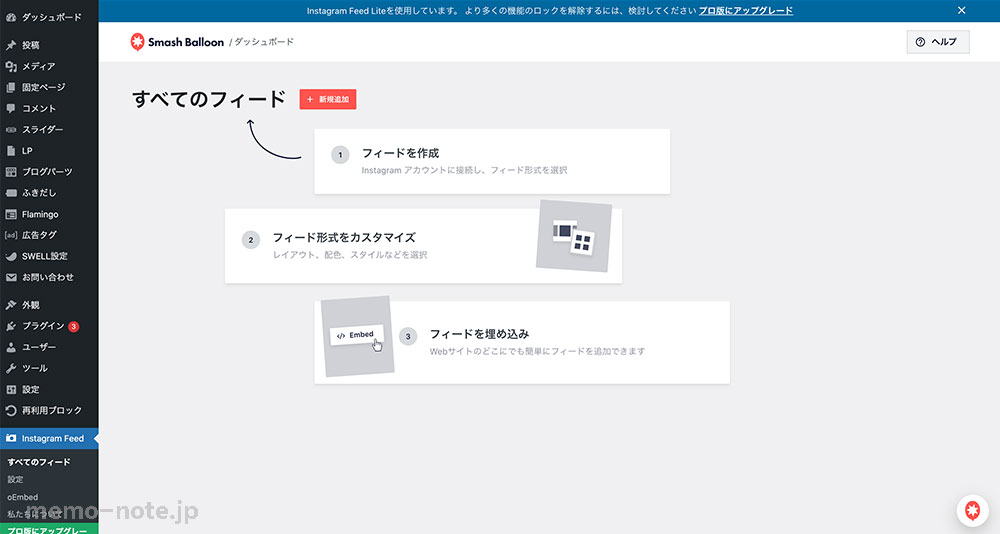The height and width of the screenshot is (534, 1000).
Task: Click the dashboard gauge icon in sidebar
Action: click(x=11, y=17)
